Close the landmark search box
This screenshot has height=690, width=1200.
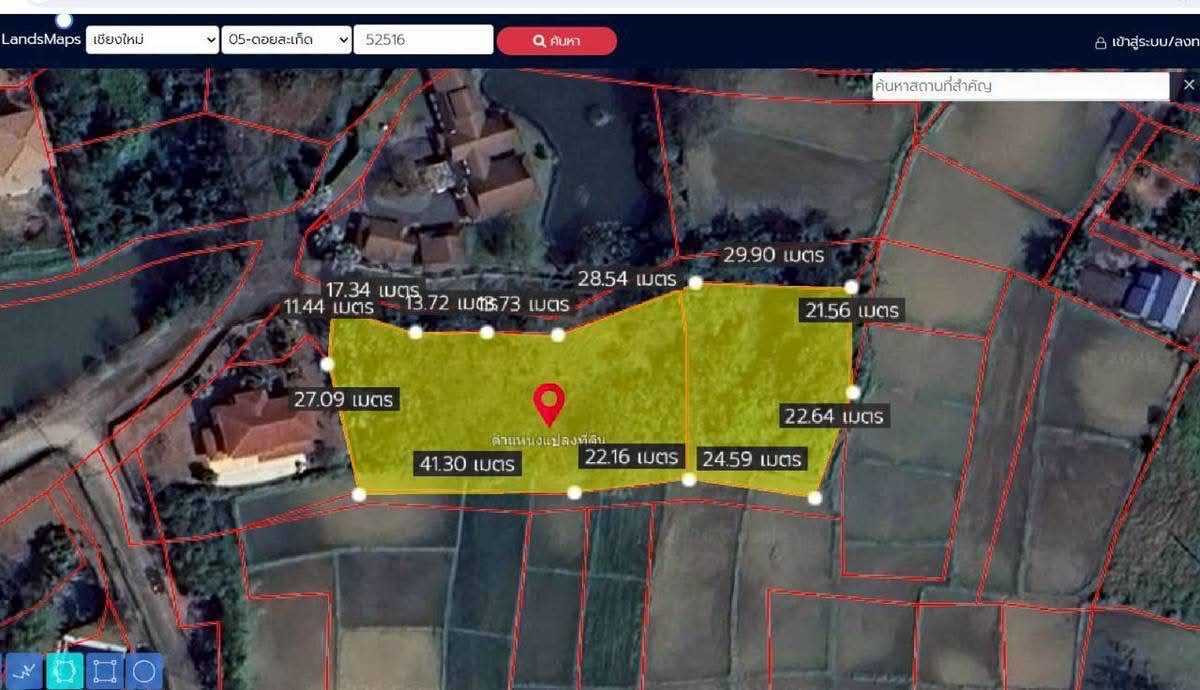(x=1188, y=85)
